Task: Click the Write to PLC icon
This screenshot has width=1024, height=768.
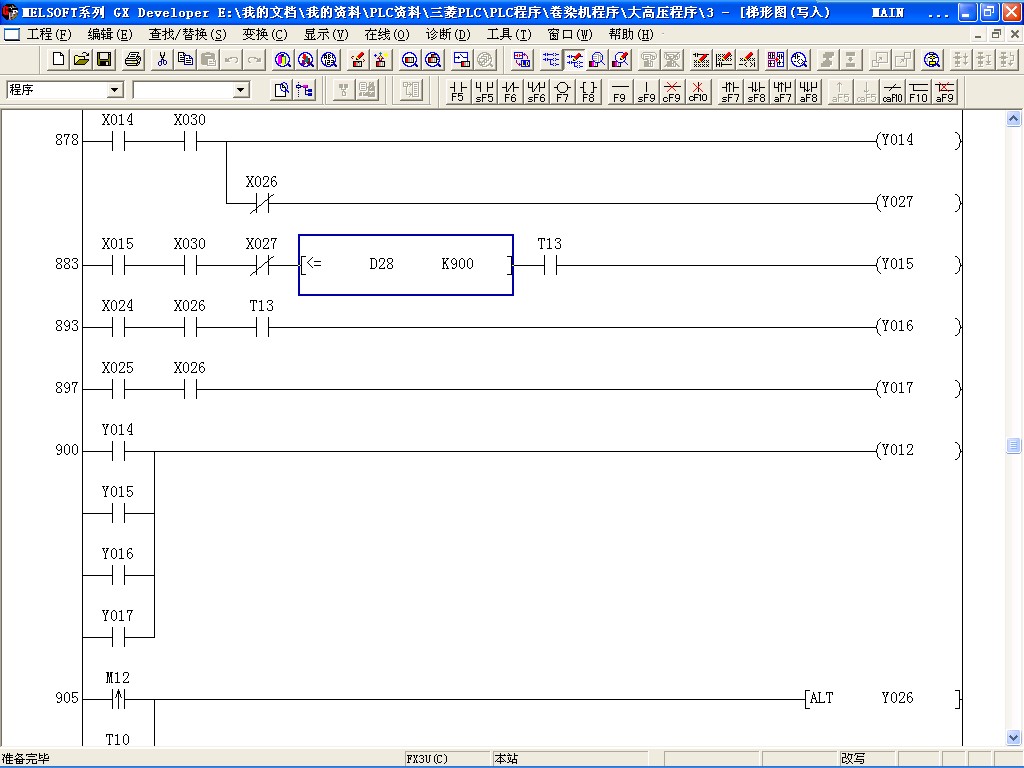Action: click(357, 60)
